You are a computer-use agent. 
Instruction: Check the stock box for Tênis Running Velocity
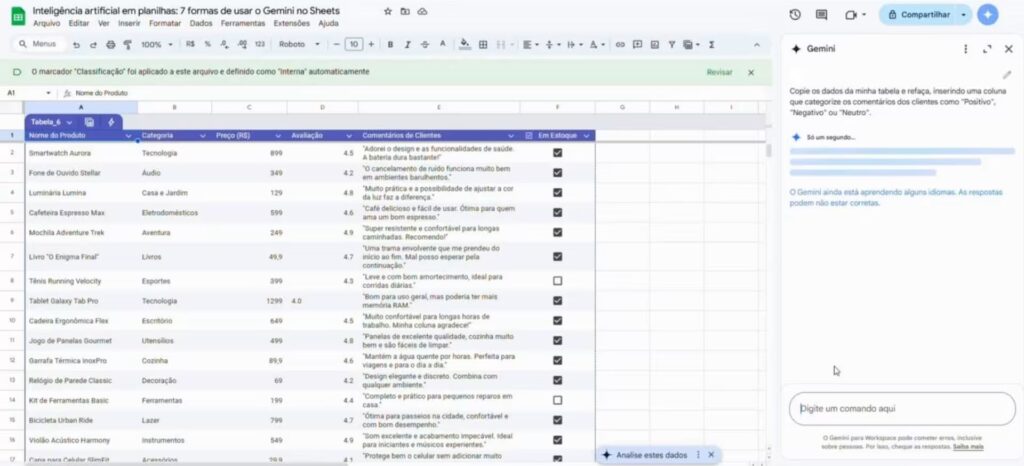(557, 281)
